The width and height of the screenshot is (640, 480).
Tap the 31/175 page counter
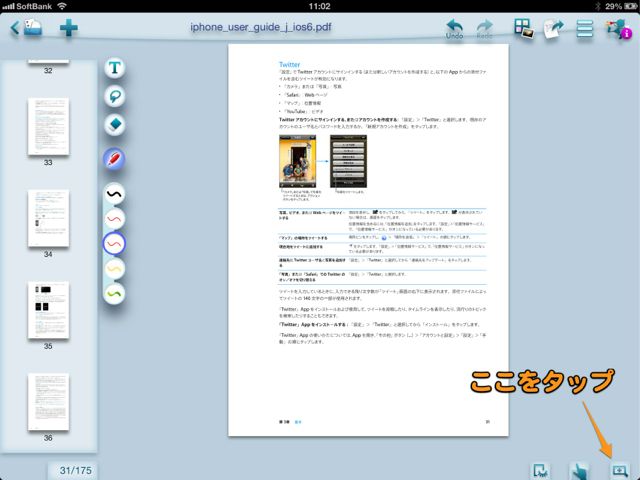click(x=76, y=471)
